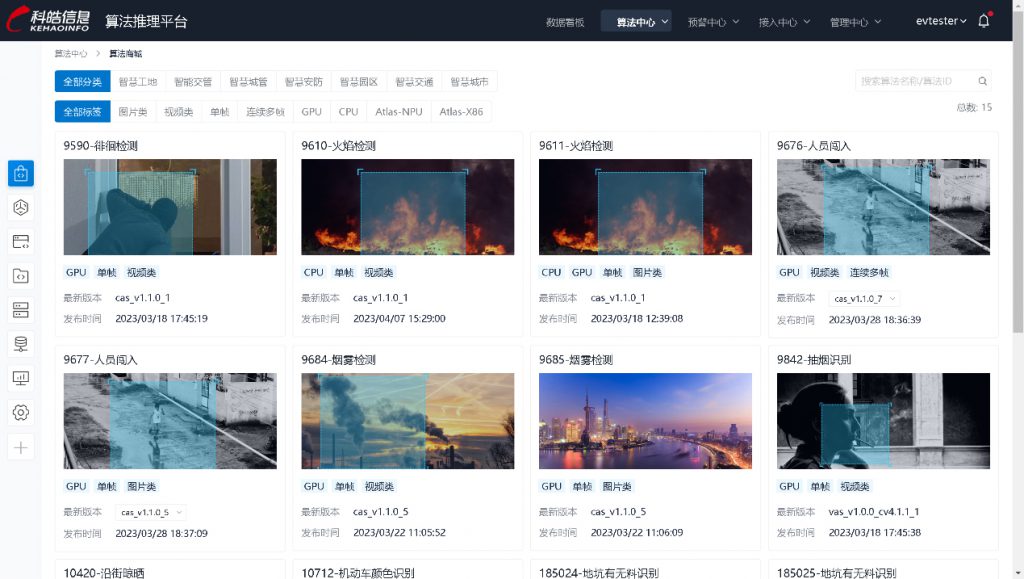Select the 全部分类 category tab
The image size is (1024, 579).
(82, 82)
